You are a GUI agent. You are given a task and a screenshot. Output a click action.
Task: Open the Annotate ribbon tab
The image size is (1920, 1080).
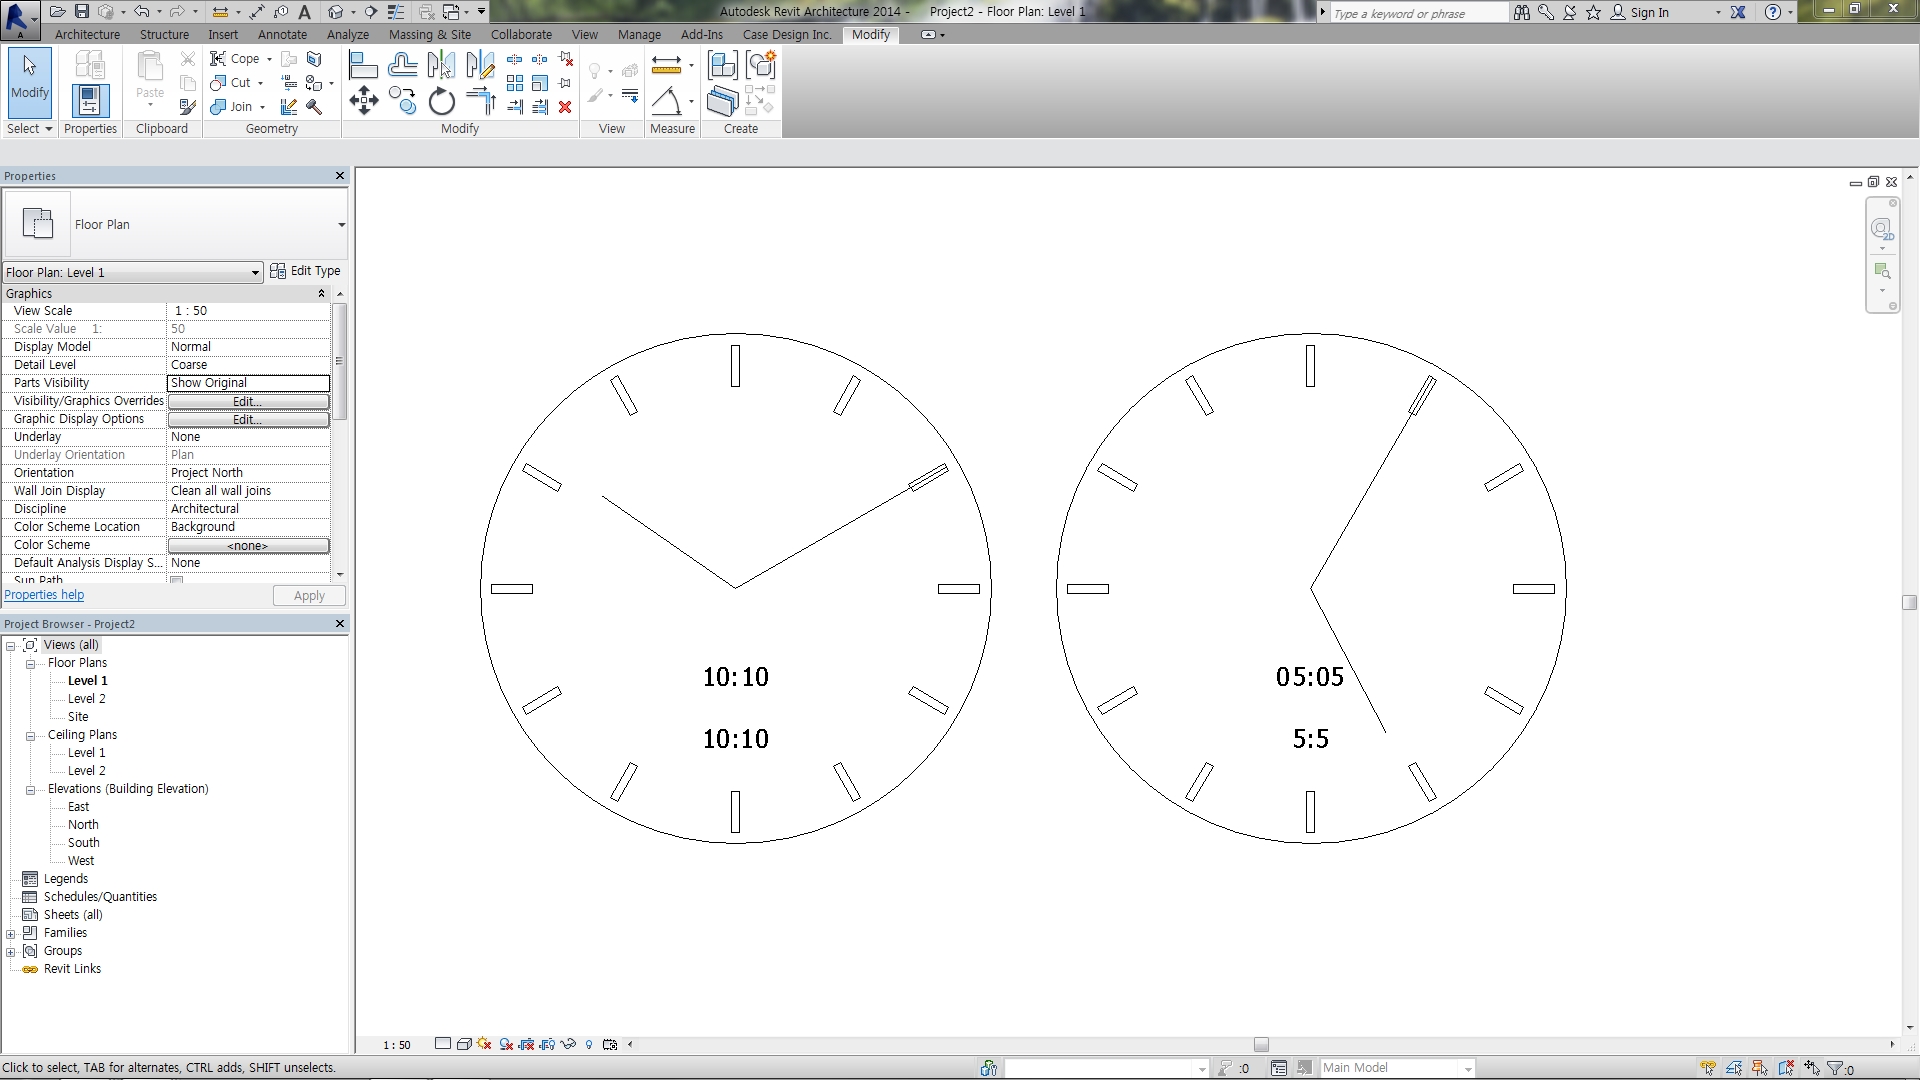click(282, 34)
